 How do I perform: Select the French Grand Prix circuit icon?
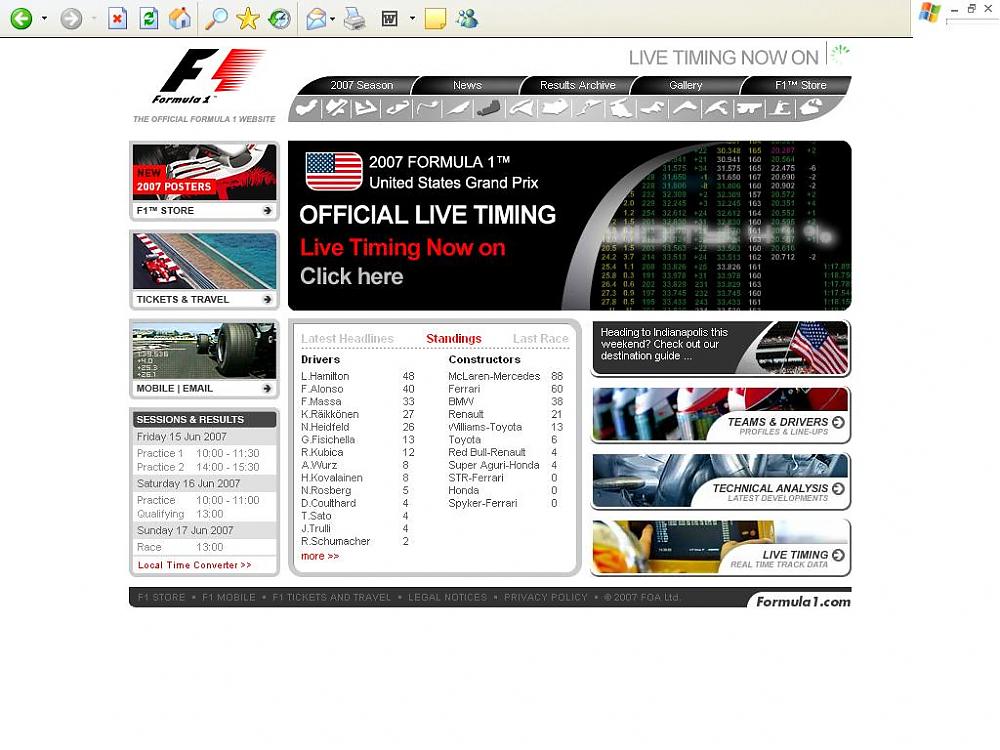521,108
